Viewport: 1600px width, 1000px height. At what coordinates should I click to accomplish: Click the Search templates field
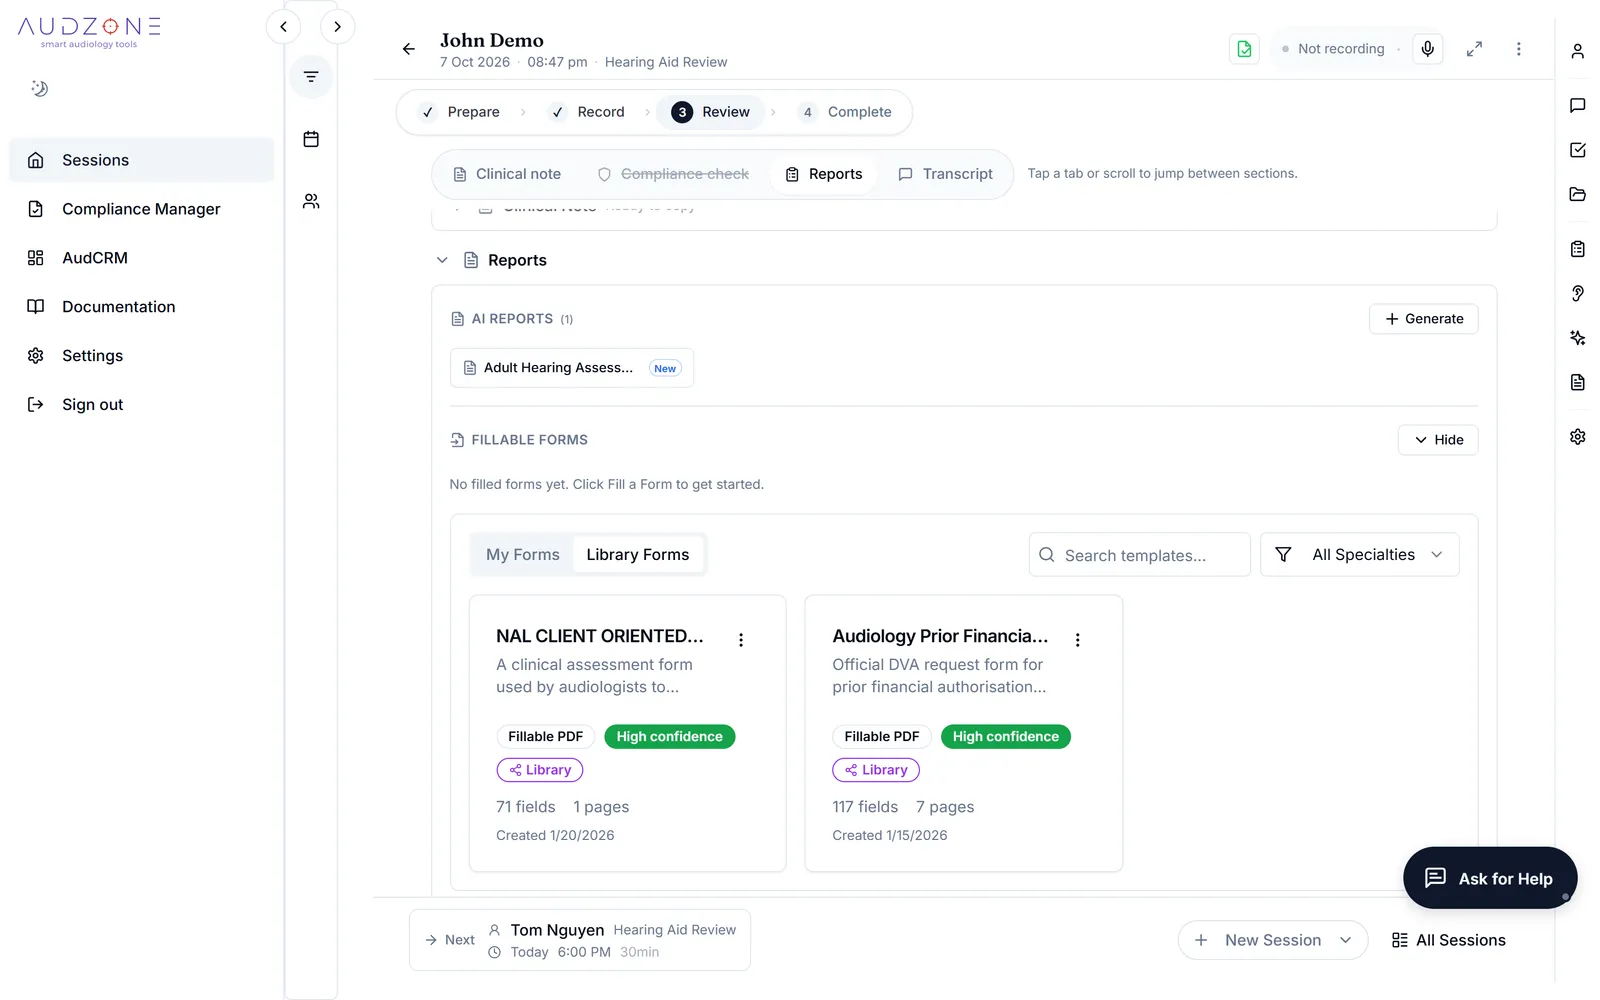(x=1139, y=555)
